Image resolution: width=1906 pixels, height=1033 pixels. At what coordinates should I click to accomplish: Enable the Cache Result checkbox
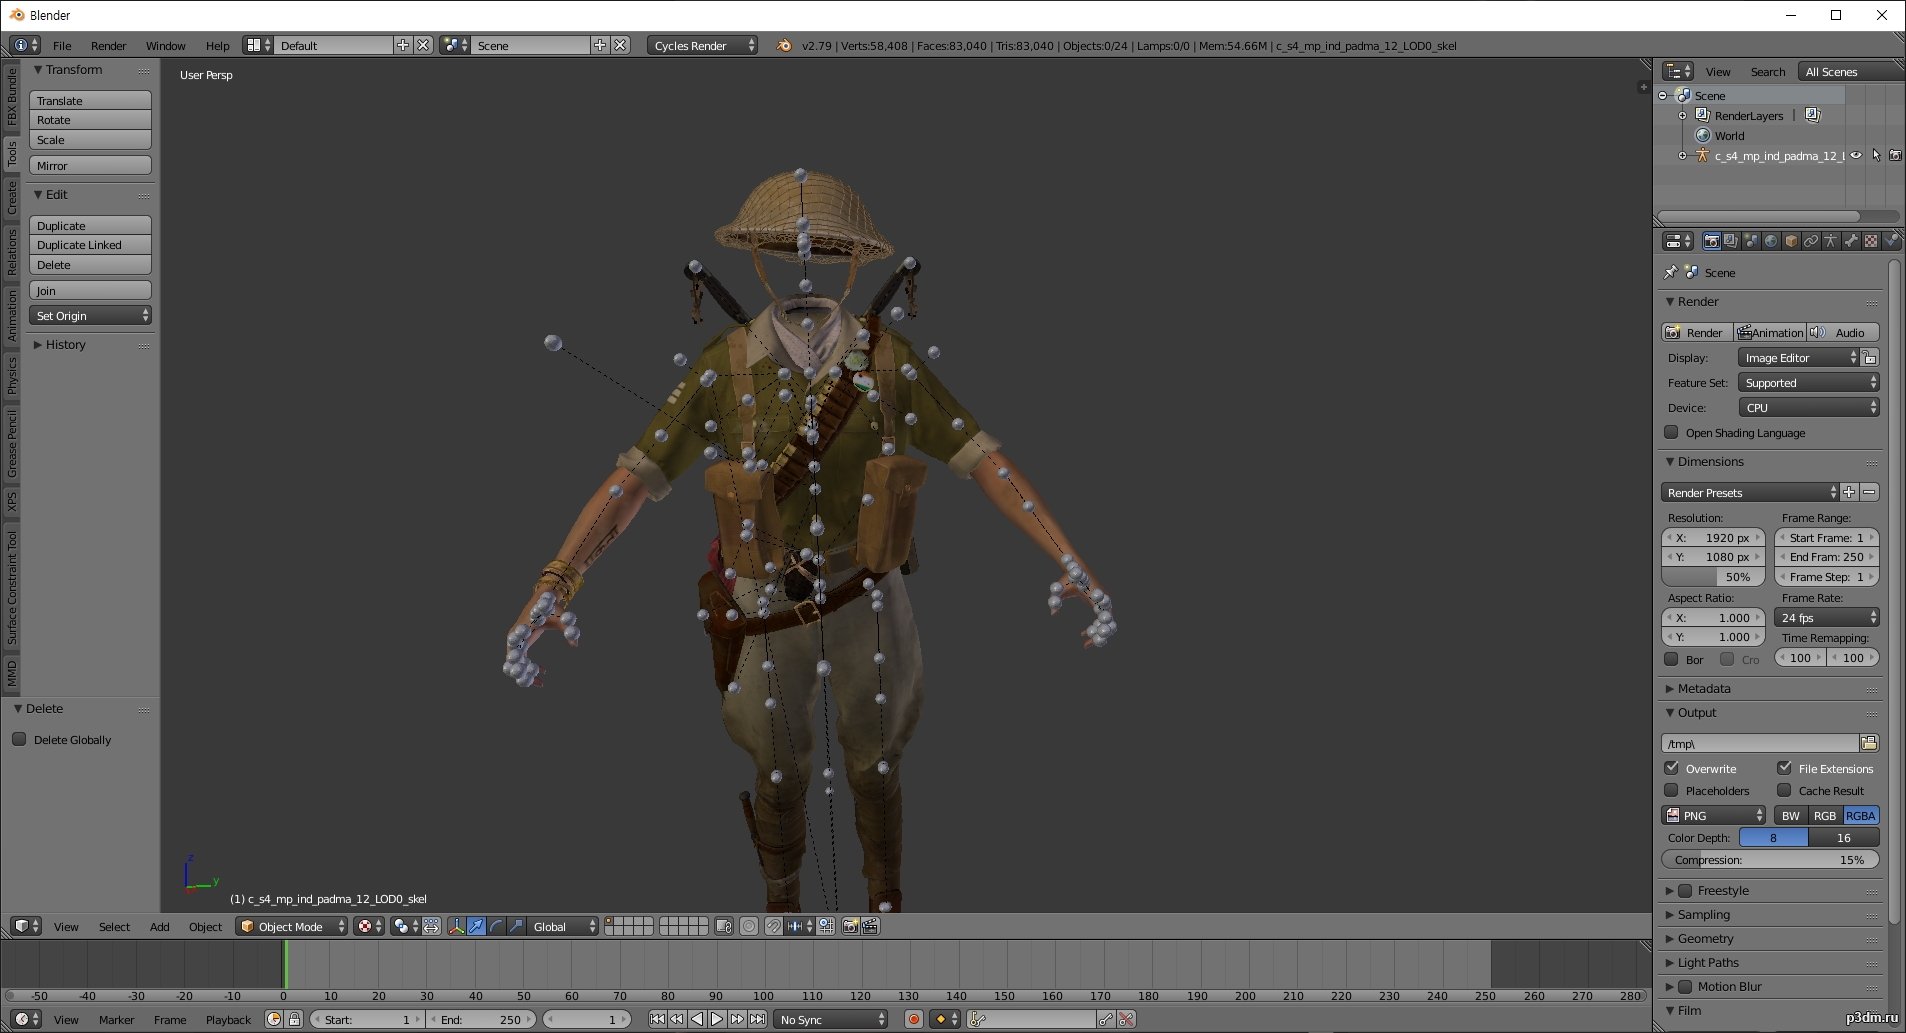click(1784, 790)
